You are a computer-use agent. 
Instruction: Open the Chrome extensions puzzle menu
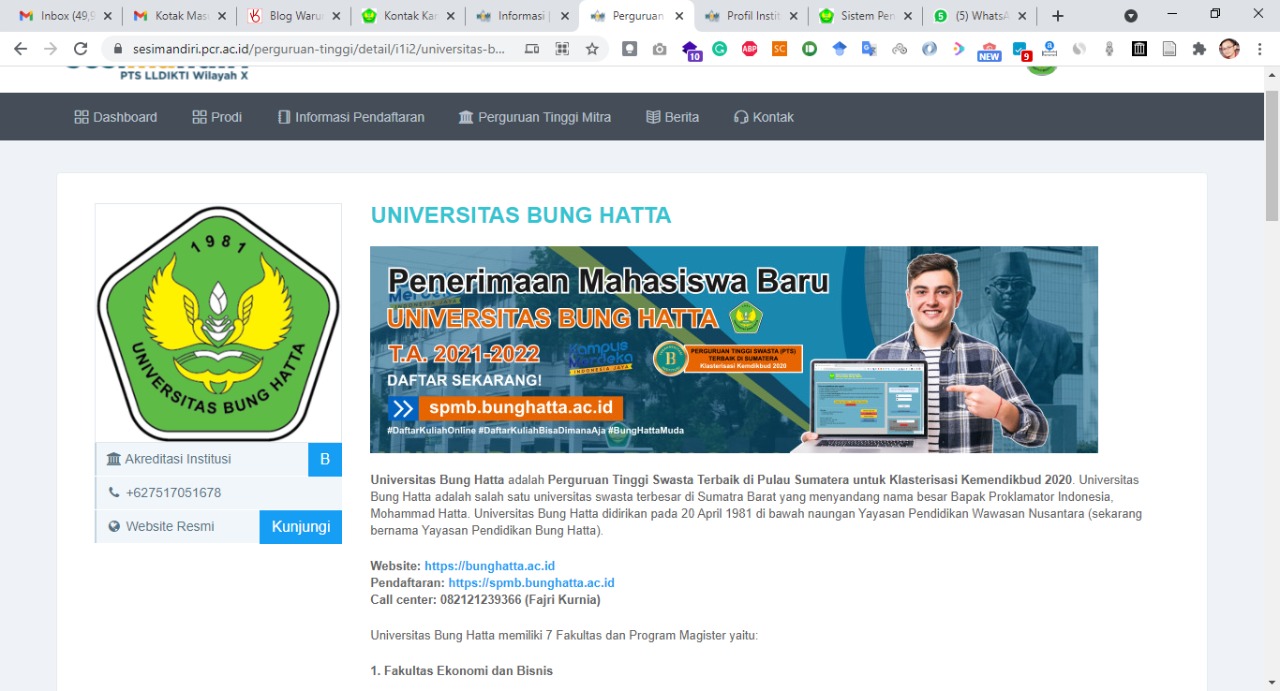pyautogui.click(x=1199, y=48)
